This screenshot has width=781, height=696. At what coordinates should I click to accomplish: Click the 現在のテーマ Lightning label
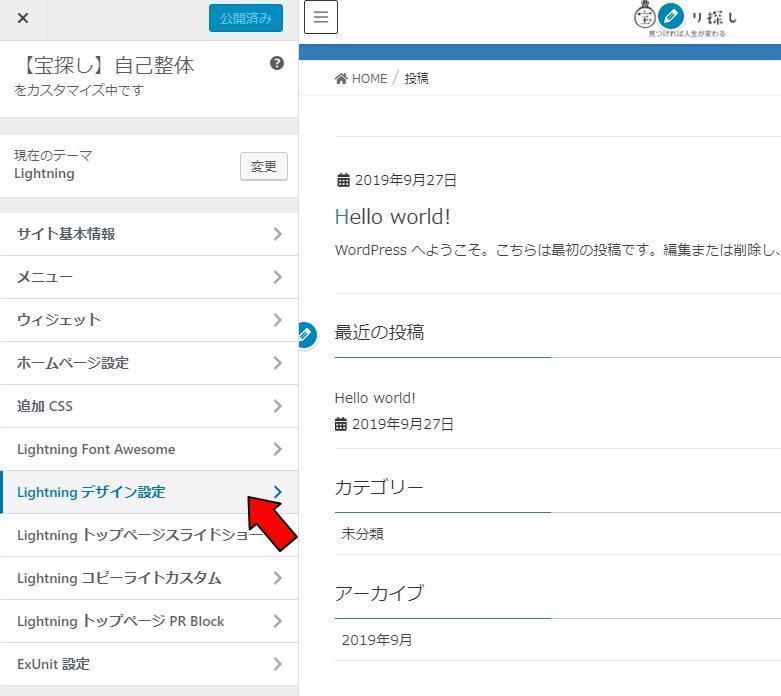pyautogui.click(x=53, y=165)
